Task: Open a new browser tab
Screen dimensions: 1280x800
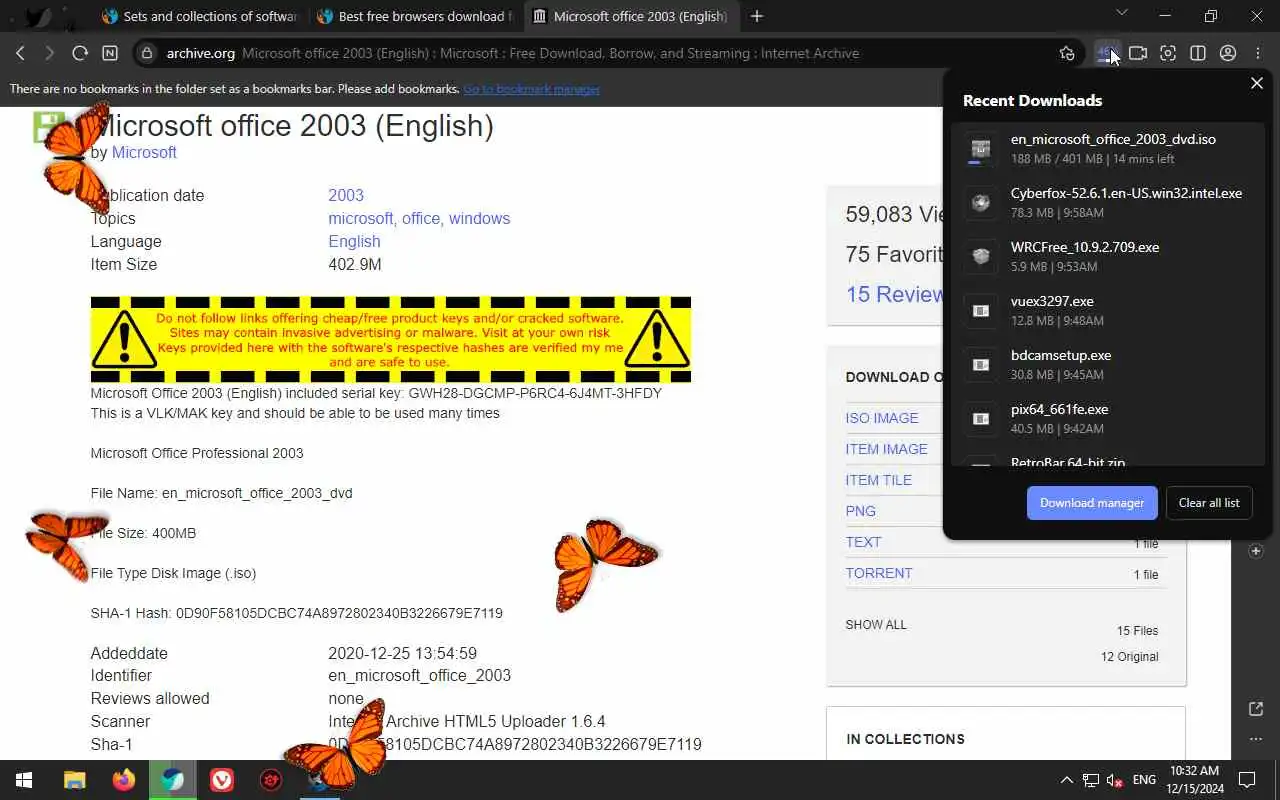Action: point(757,16)
